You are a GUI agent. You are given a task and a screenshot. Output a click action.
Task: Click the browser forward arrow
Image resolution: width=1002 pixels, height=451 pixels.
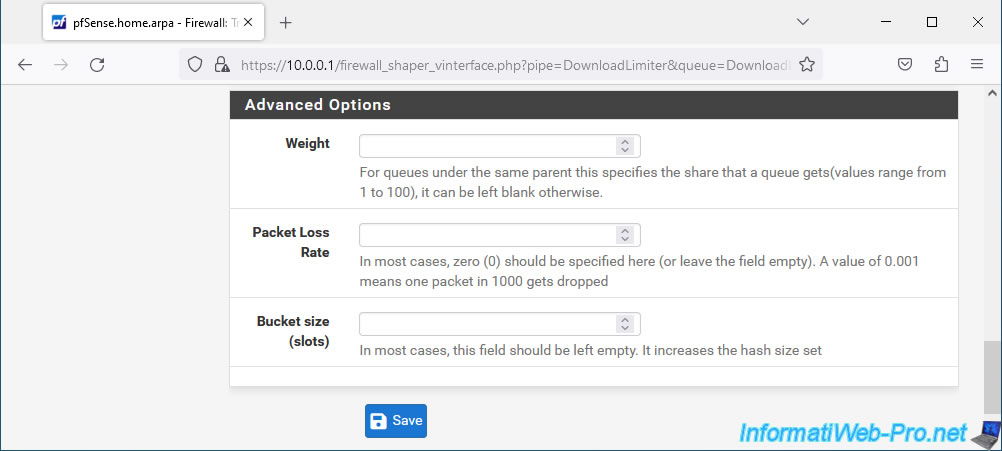[61, 65]
